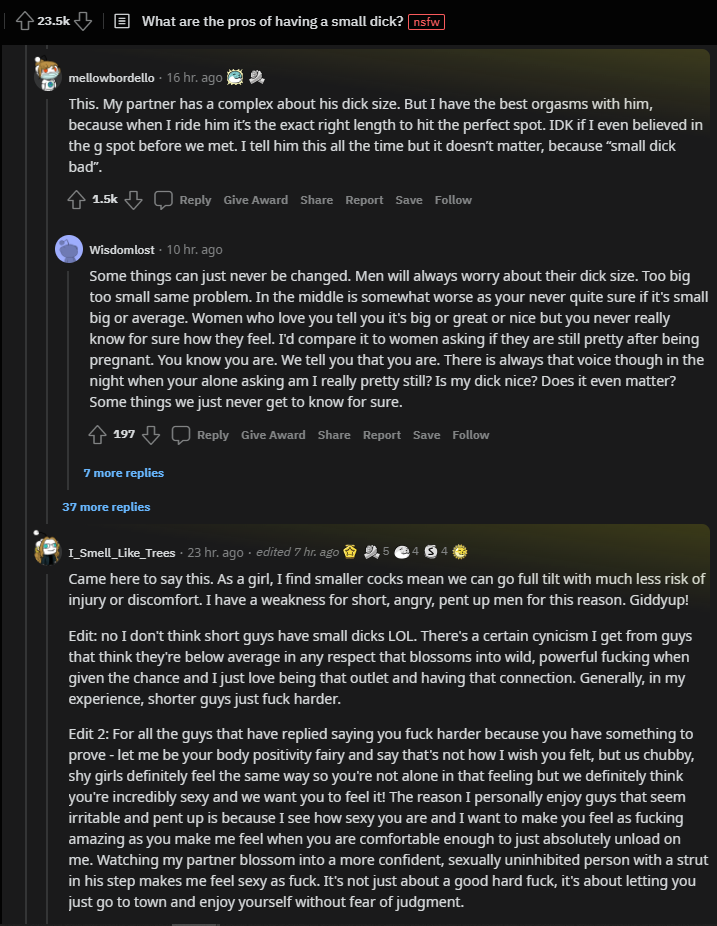The width and height of the screenshot is (717, 926).
Task: Open Wisdomlost's user profile
Action: coord(123,250)
